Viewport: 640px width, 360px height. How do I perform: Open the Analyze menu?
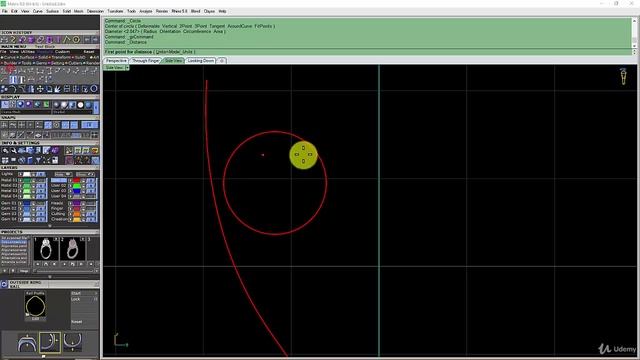(x=146, y=11)
